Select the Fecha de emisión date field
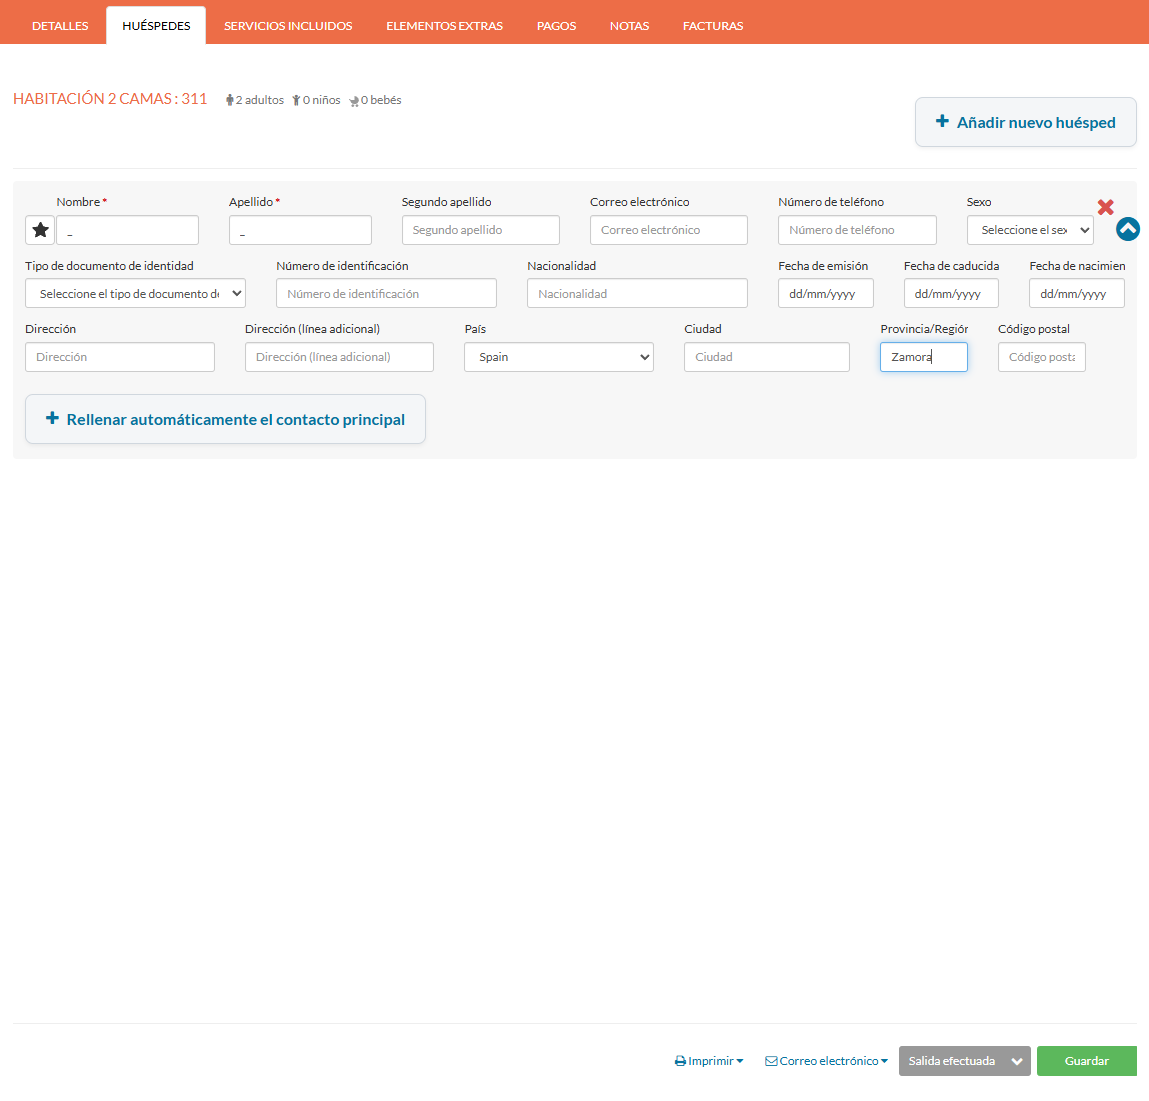 [x=825, y=293]
